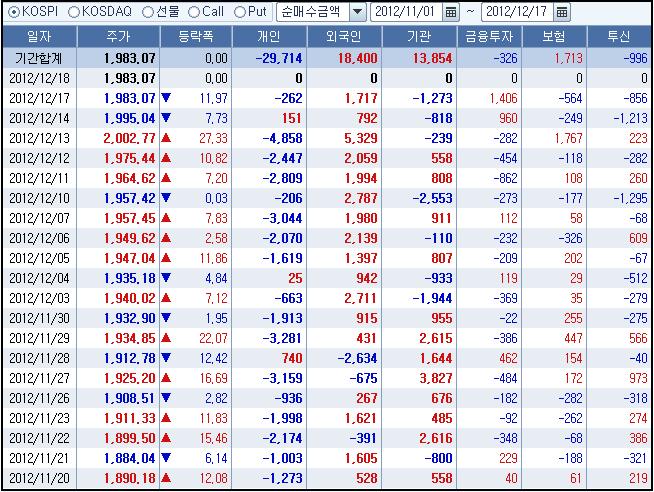The image size is (654, 492).
Task: Select the KOSPI radio button
Action: 14,12
